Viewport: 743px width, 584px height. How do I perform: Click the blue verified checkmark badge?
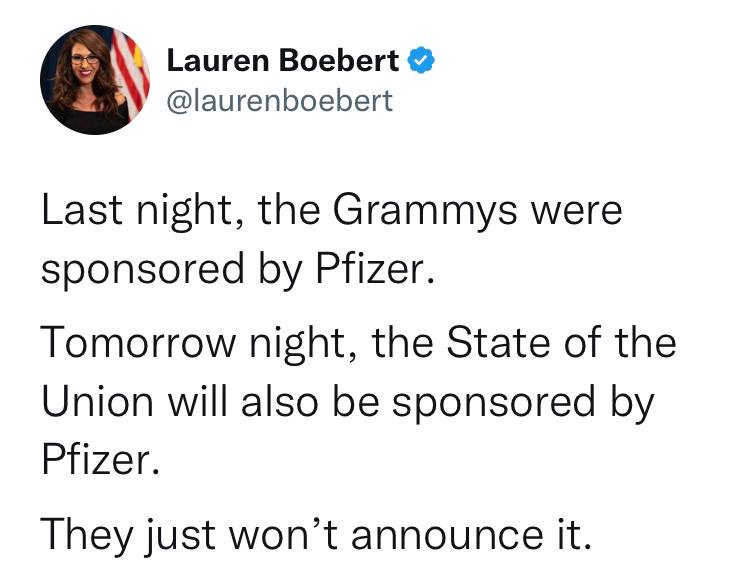(x=421, y=60)
